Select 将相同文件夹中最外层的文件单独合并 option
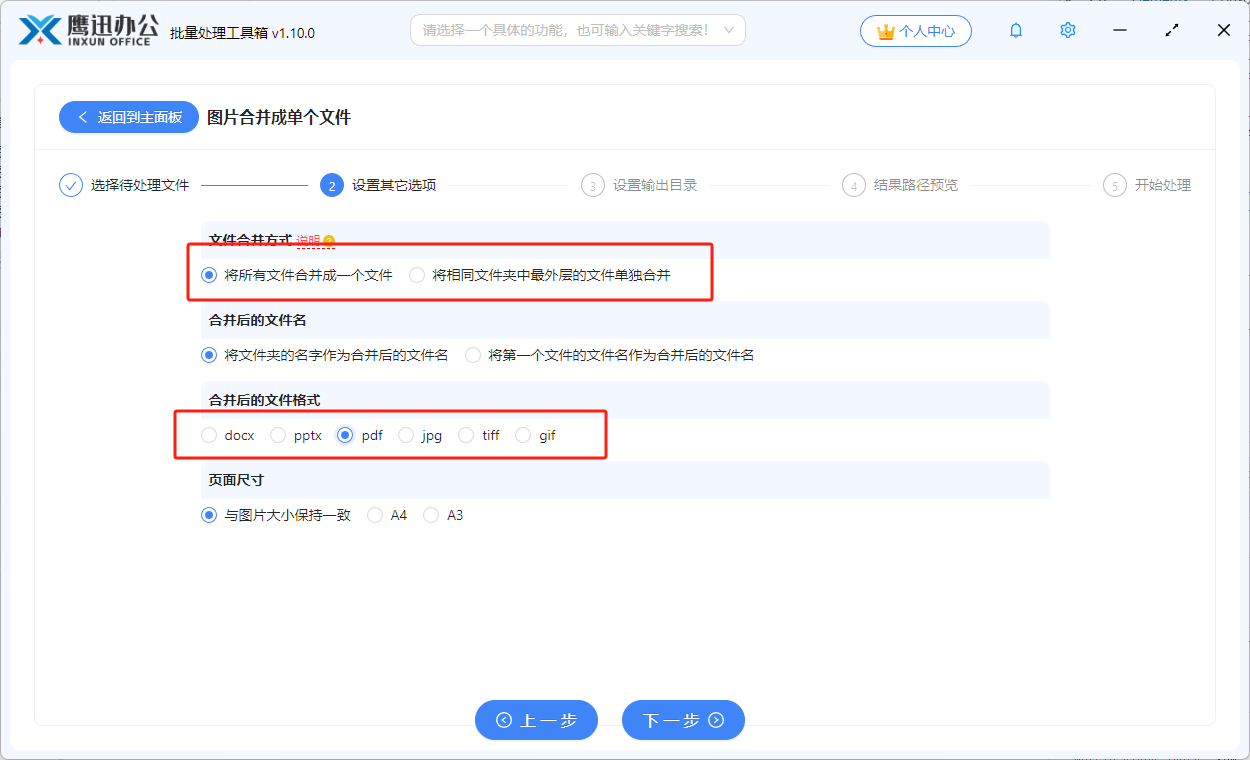1250x760 pixels. (540, 275)
